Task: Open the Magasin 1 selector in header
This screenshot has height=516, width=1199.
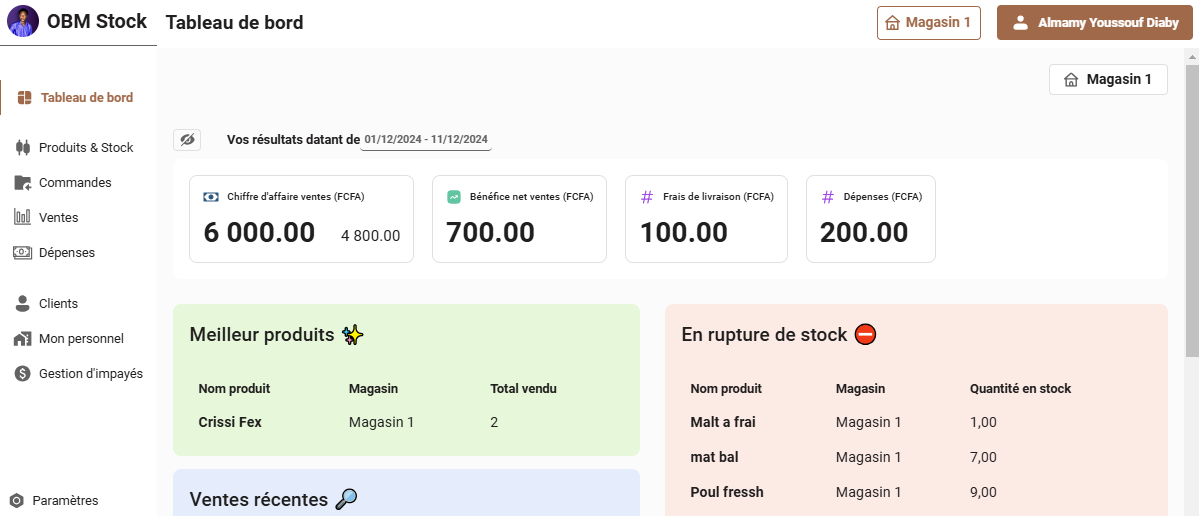Action: coord(928,23)
